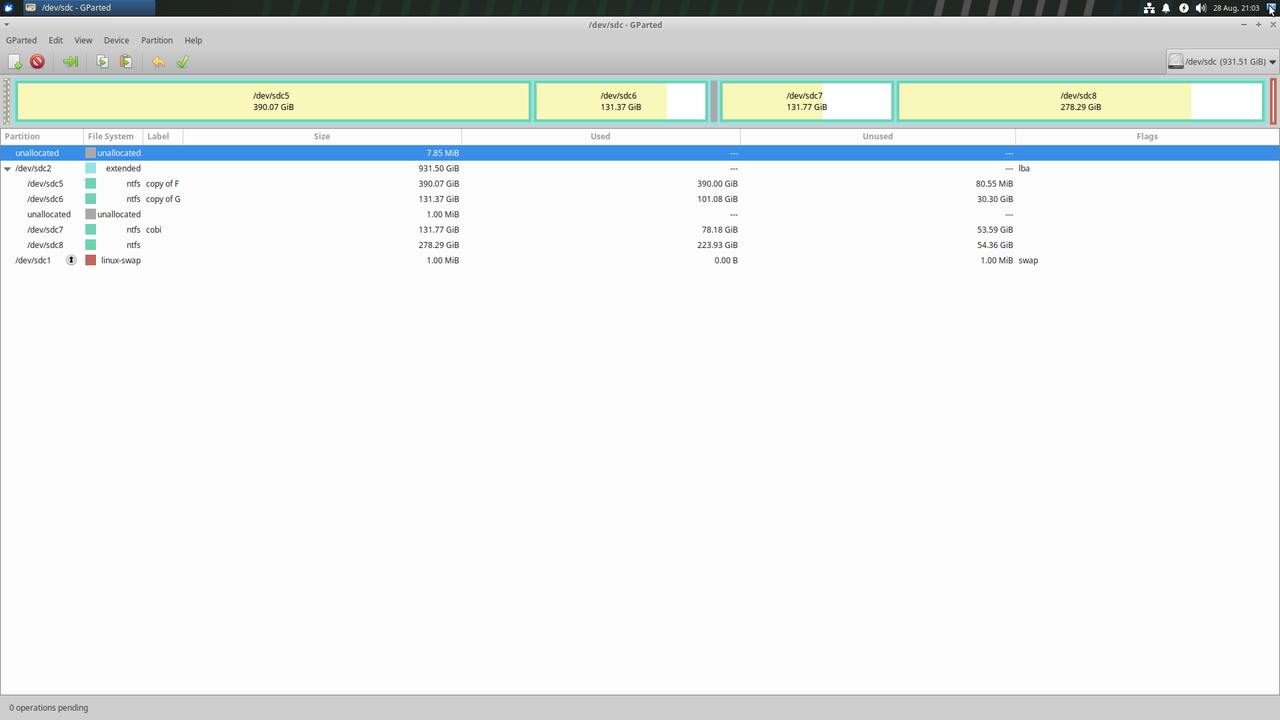The height and width of the screenshot is (720, 1280).
Task: Click the Resize/Move partition toolbar icon
Action: pos(70,62)
